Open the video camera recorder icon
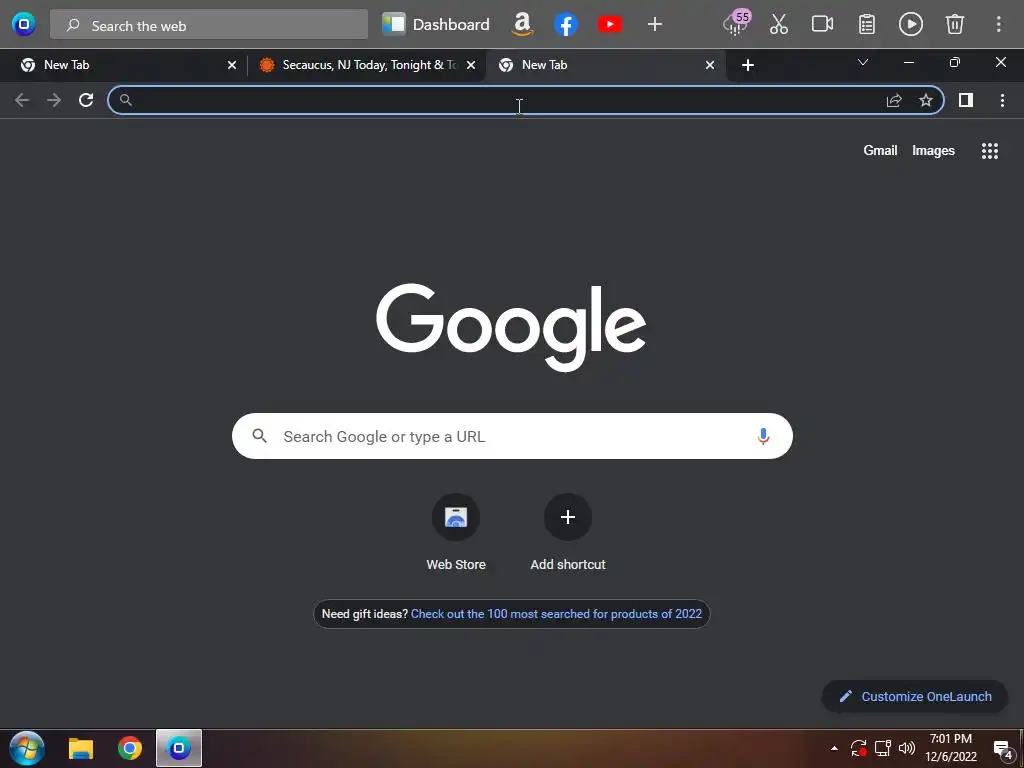Image resolution: width=1024 pixels, height=768 pixels. coord(822,25)
